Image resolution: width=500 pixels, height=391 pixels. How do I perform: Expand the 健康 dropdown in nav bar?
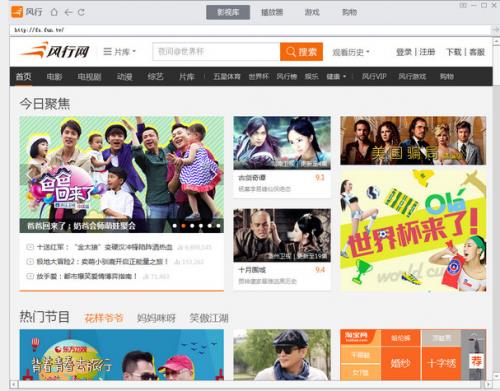(336, 77)
